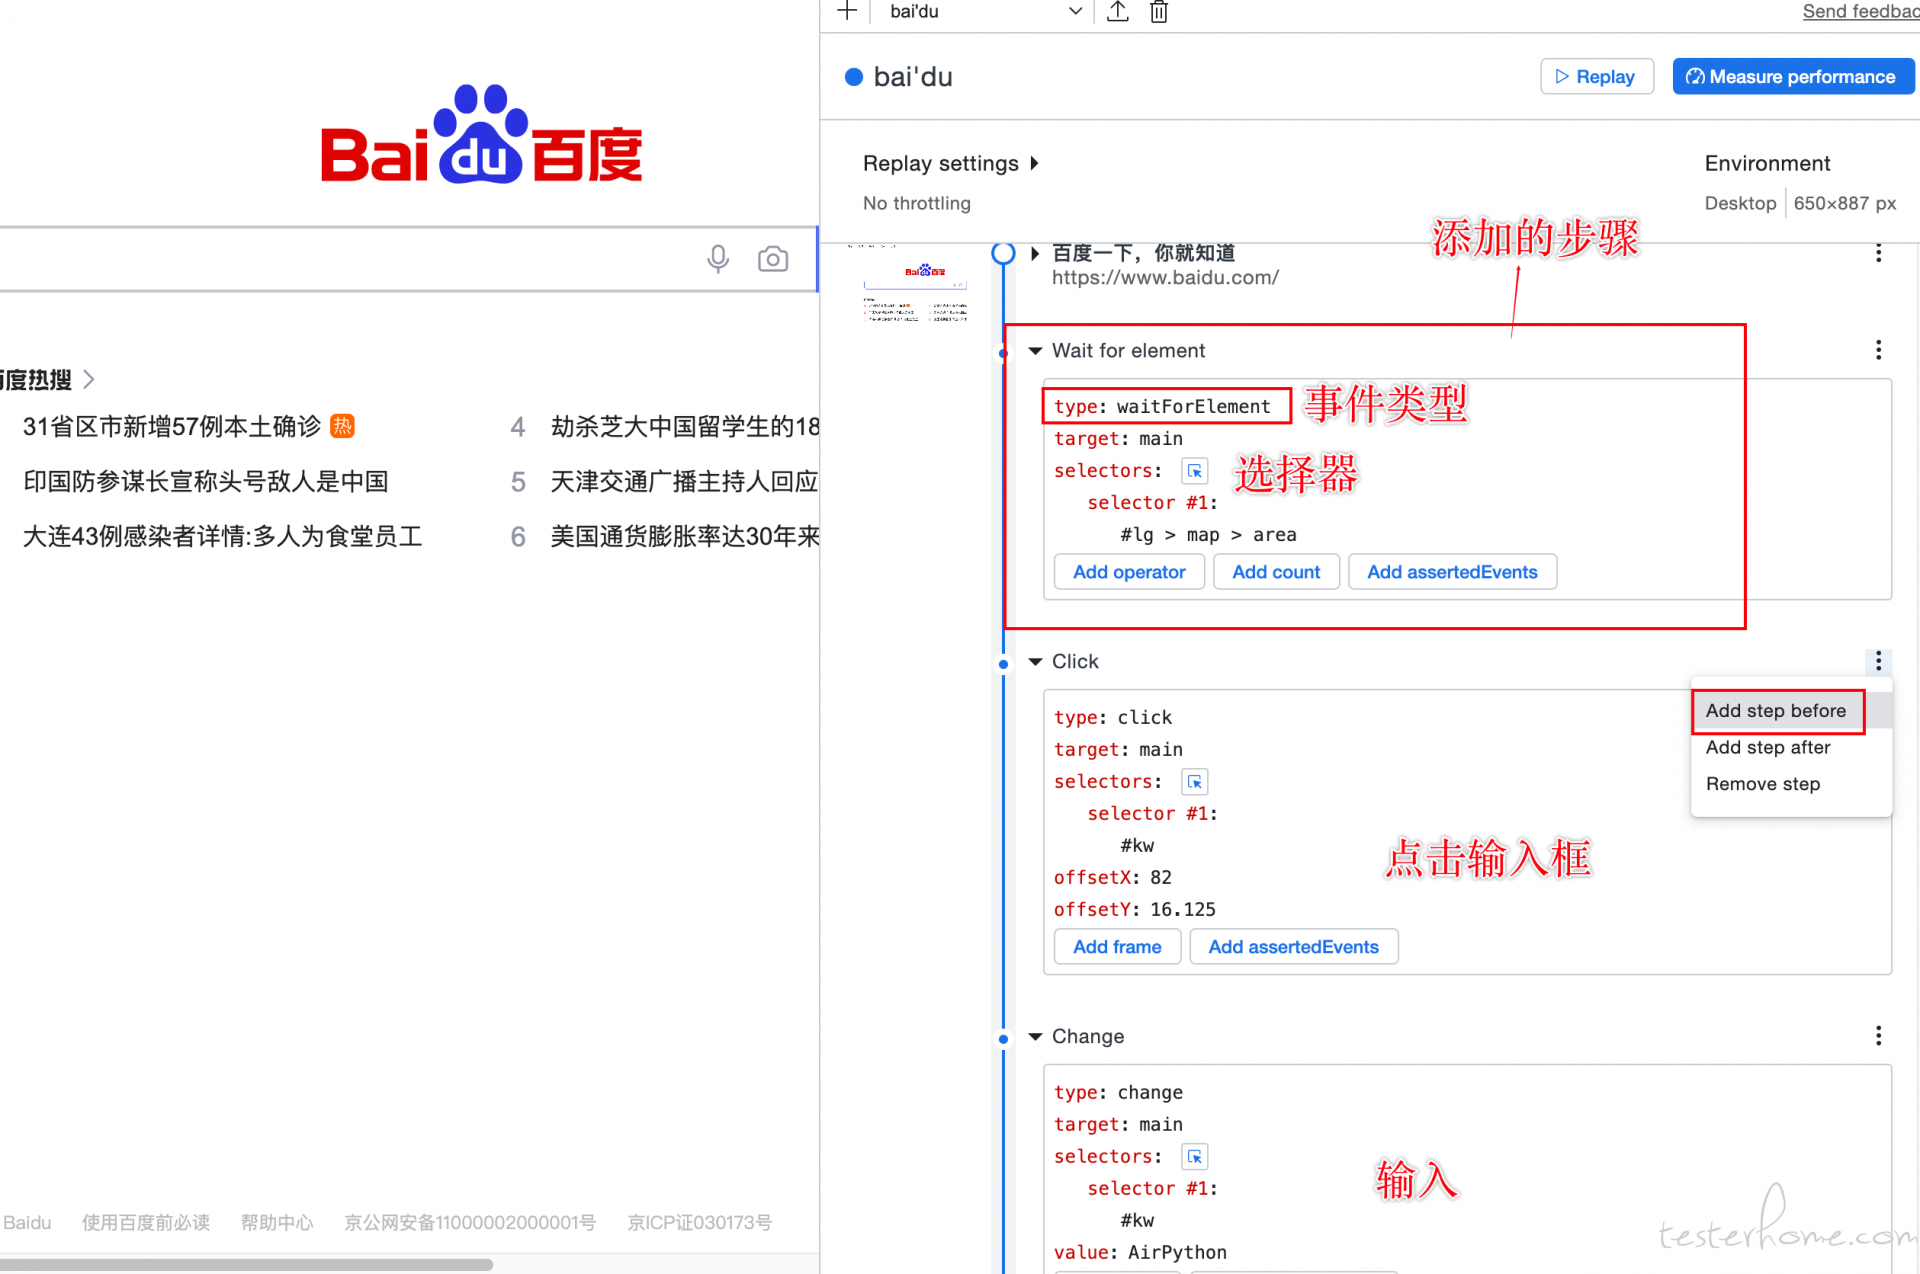Click the Add operator button
This screenshot has width=1920, height=1274.
[x=1129, y=572]
